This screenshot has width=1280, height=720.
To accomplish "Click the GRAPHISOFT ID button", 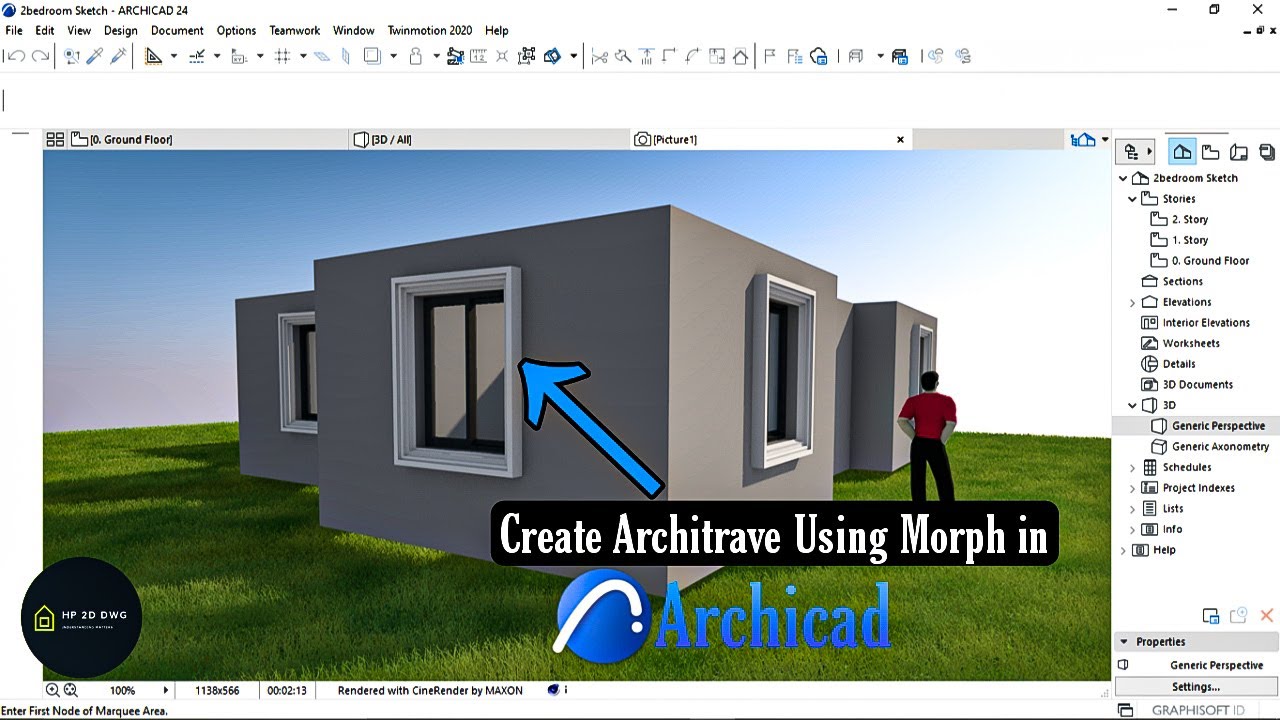I will pyautogui.click(x=1198, y=710).
